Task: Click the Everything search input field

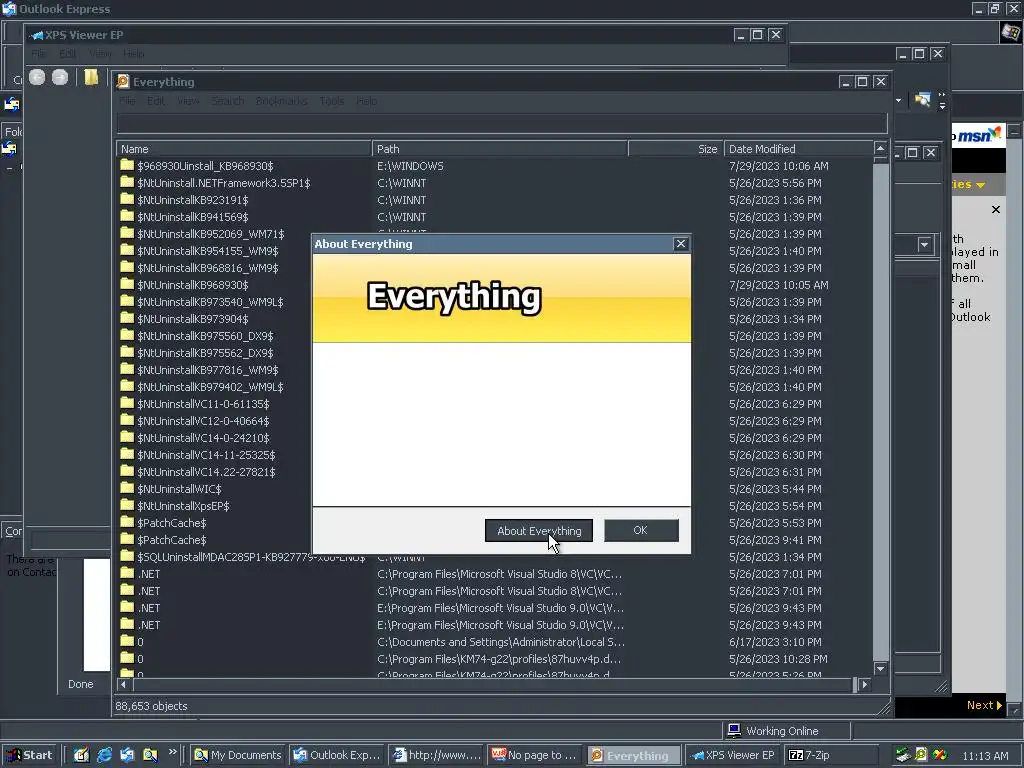Action: point(502,123)
